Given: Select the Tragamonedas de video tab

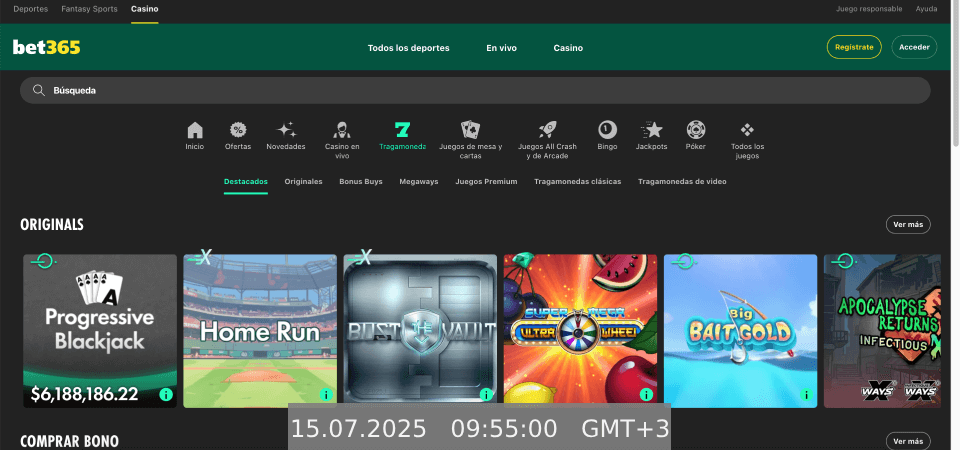Looking at the screenshot, I should point(682,182).
